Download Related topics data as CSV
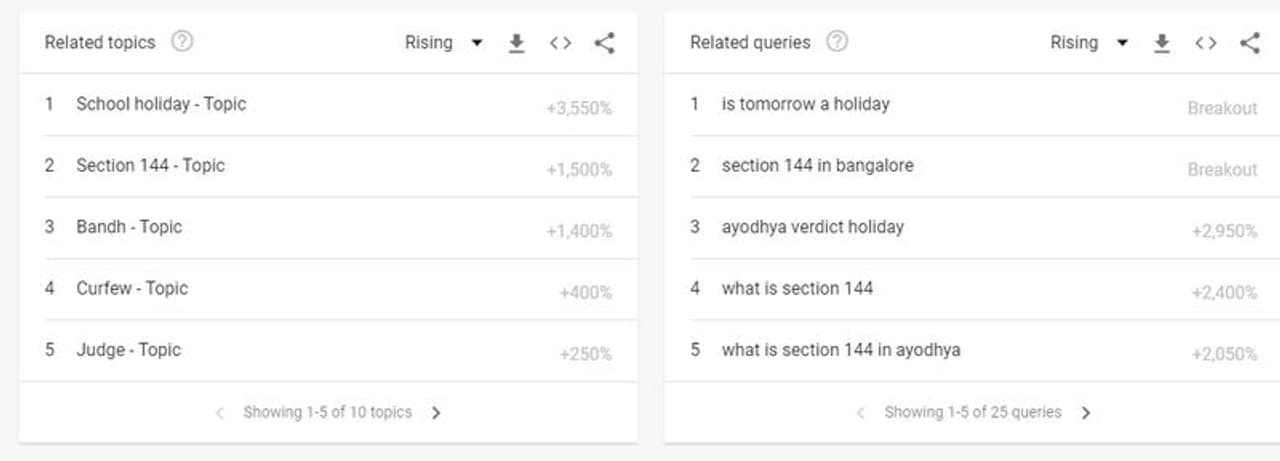 coord(516,43)
